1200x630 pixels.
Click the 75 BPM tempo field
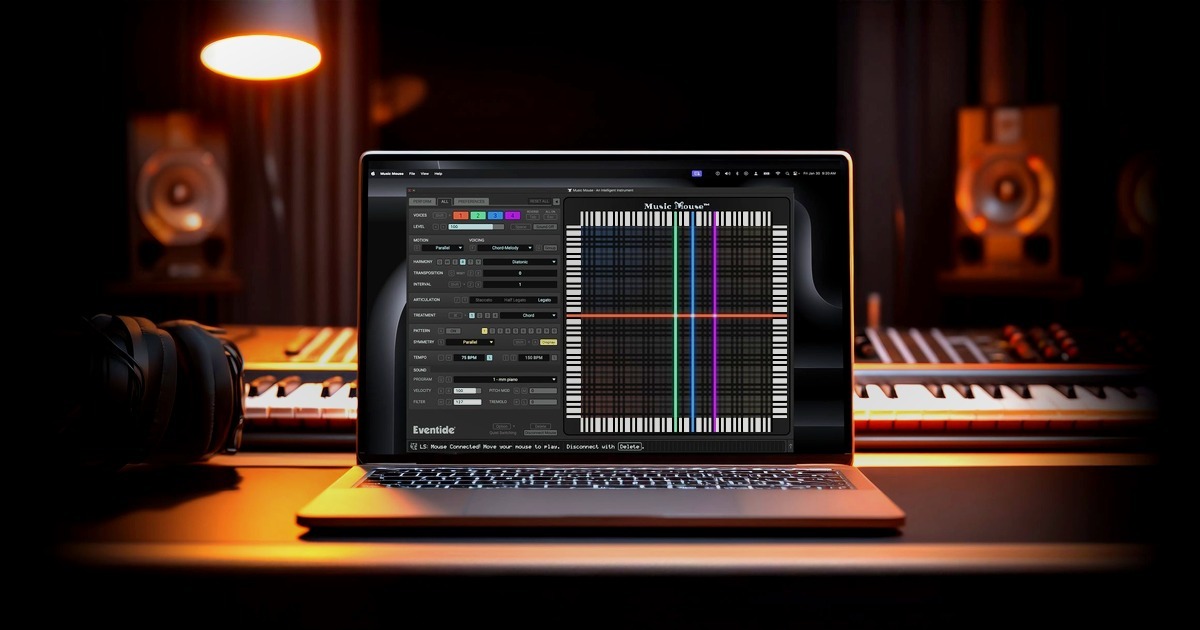click(x=469, y=358)
